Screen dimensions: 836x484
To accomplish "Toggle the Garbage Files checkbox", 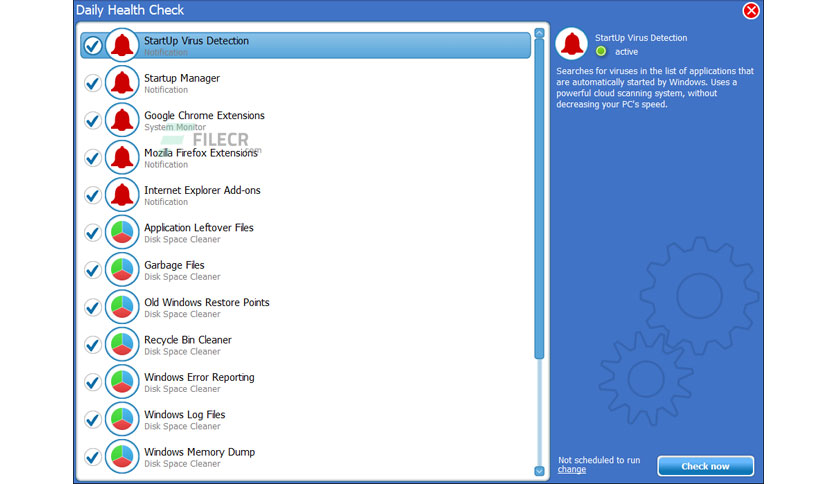I will (93, 270).
